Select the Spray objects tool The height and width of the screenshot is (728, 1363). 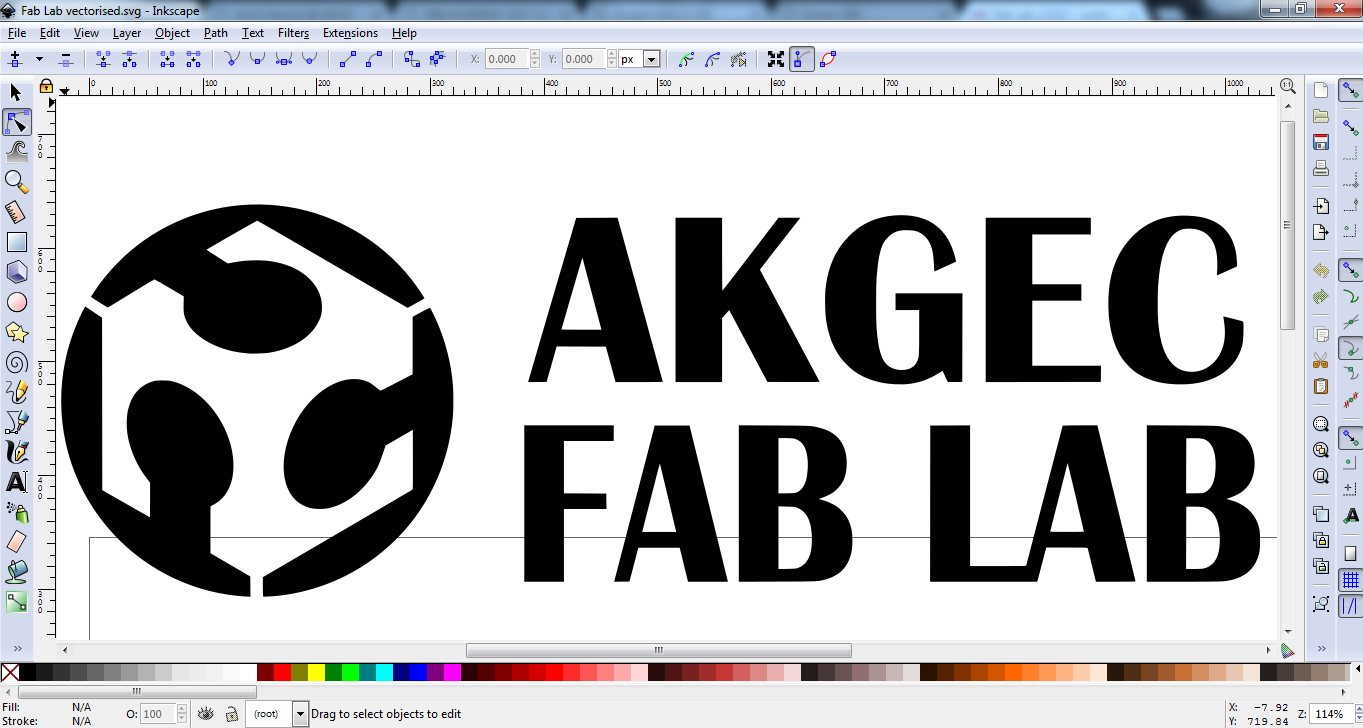coord(16,512)
